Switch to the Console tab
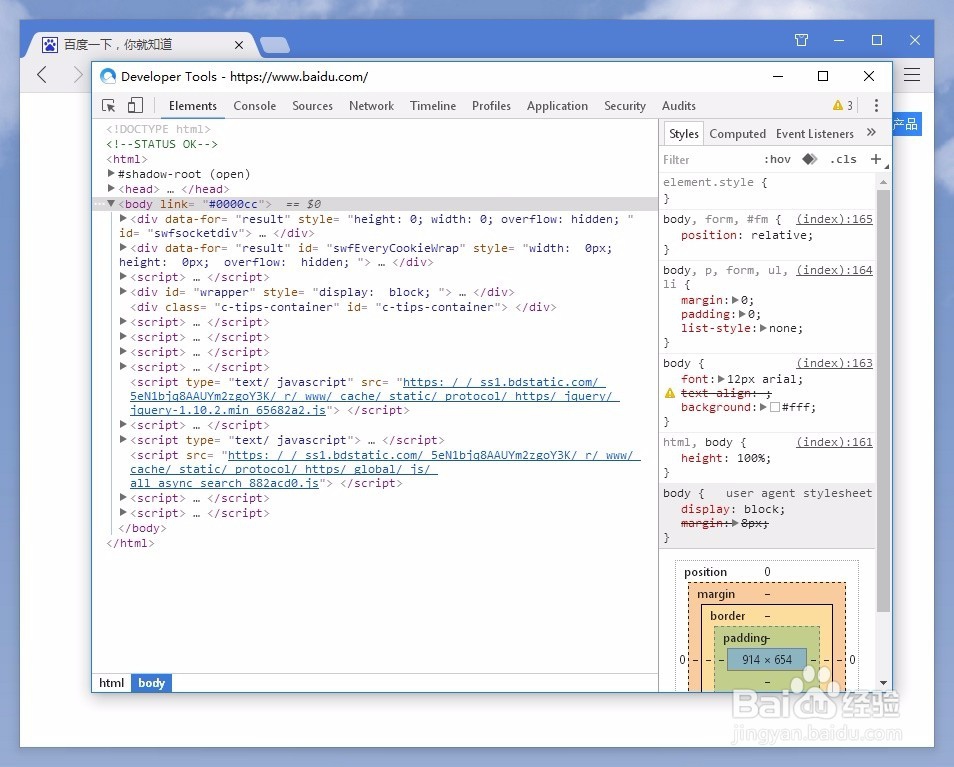This screenshot has height=767, width=954. click(254, 106)
